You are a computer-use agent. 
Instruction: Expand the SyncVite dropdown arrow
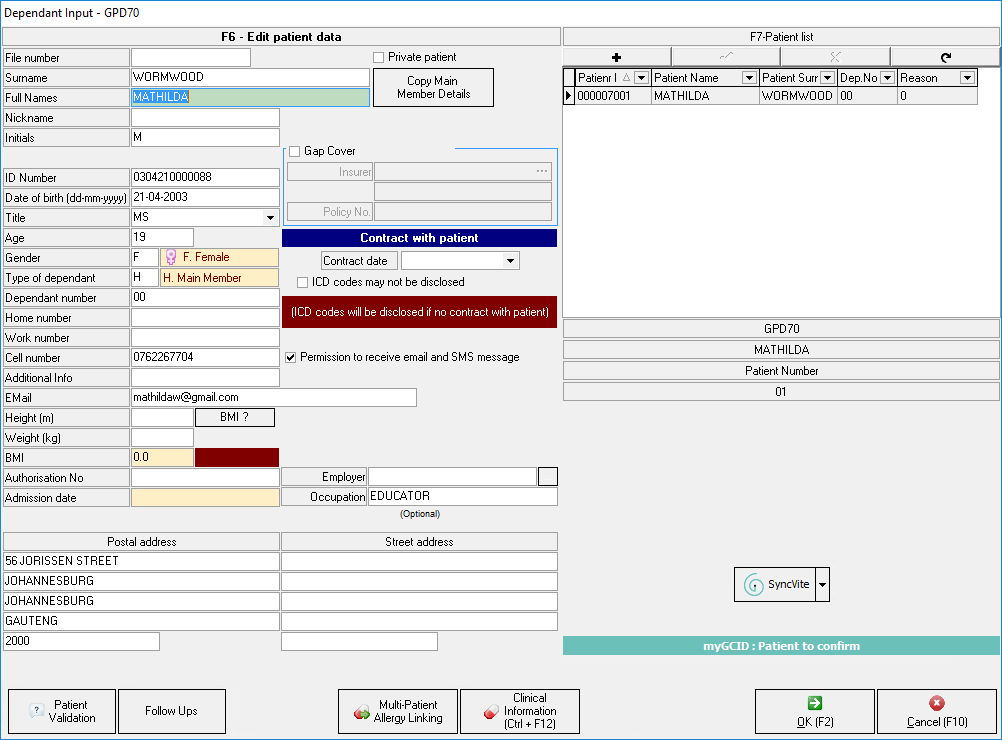[822, 584]
